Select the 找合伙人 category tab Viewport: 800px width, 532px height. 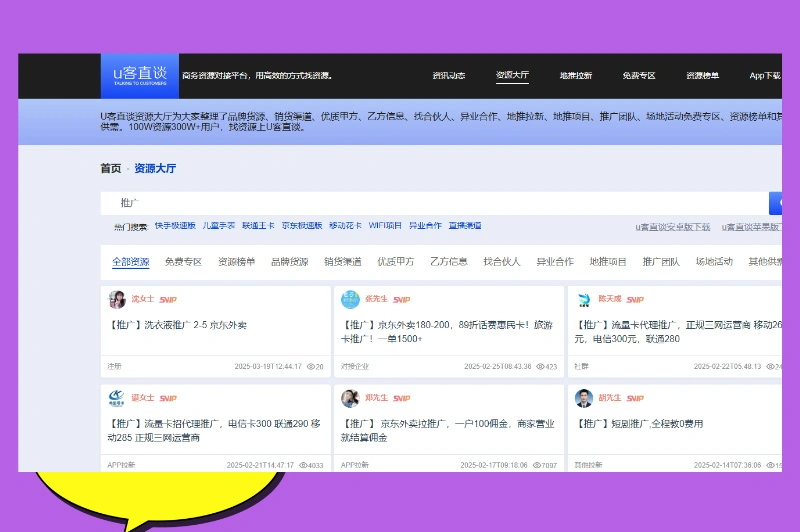(502, 262)
